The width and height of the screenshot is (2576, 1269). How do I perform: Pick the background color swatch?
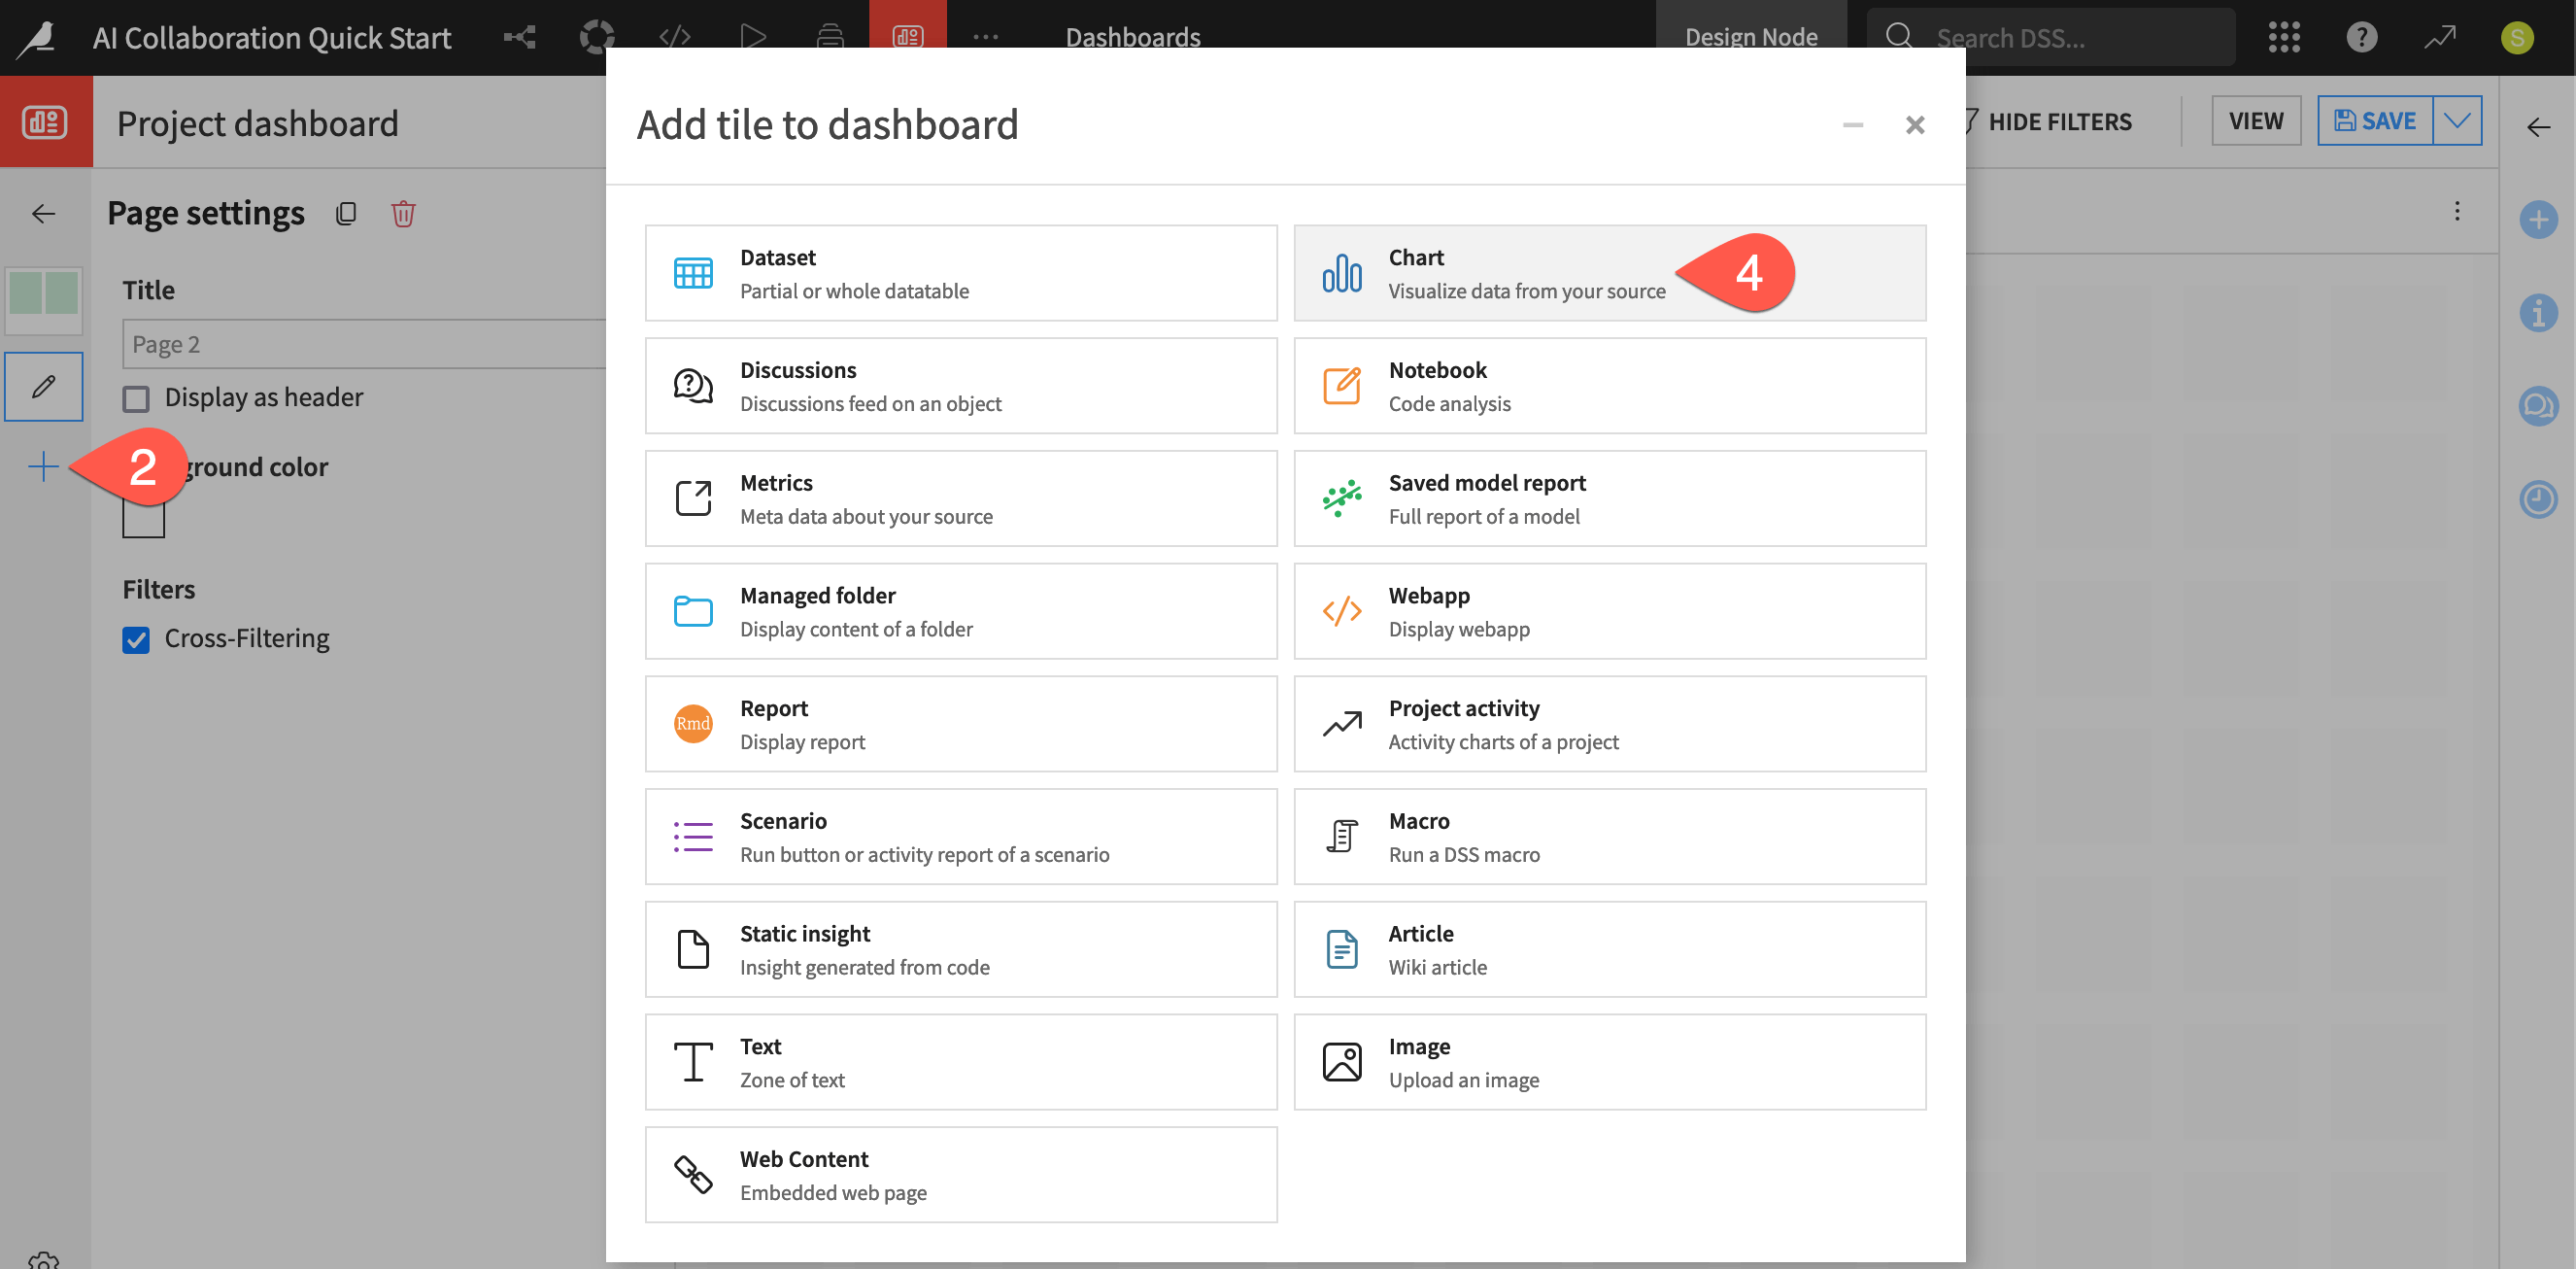[143, 518]
